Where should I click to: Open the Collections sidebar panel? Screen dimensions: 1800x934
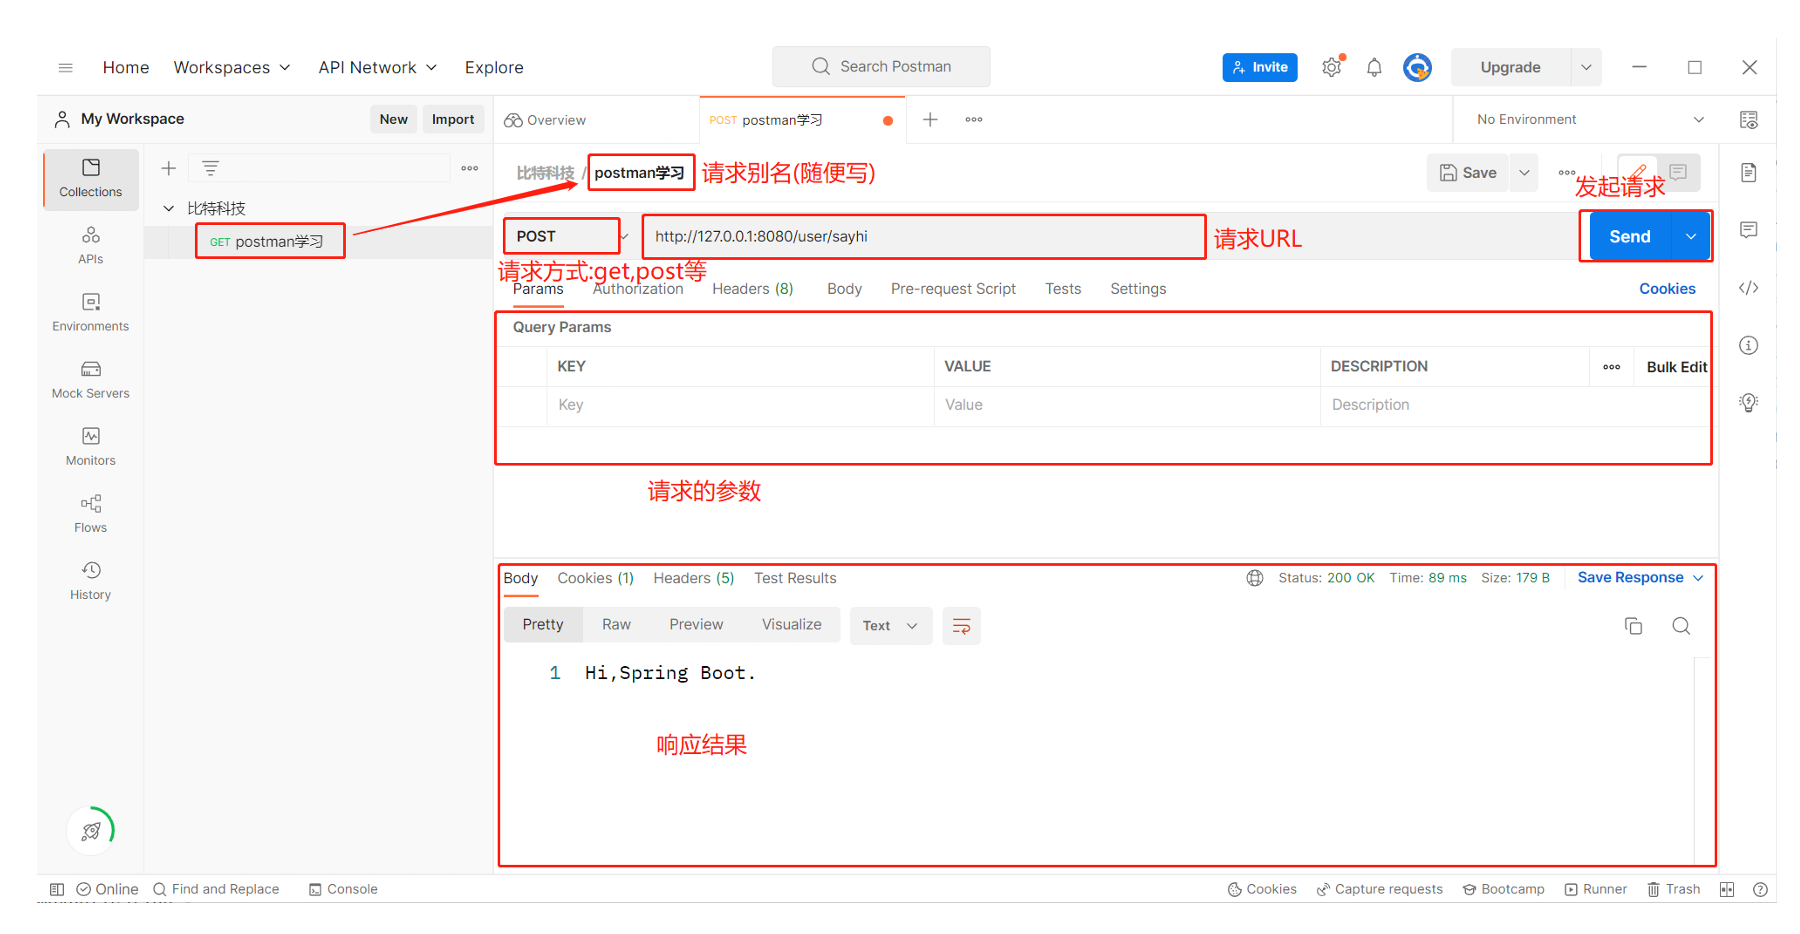(x=91, y=178)
